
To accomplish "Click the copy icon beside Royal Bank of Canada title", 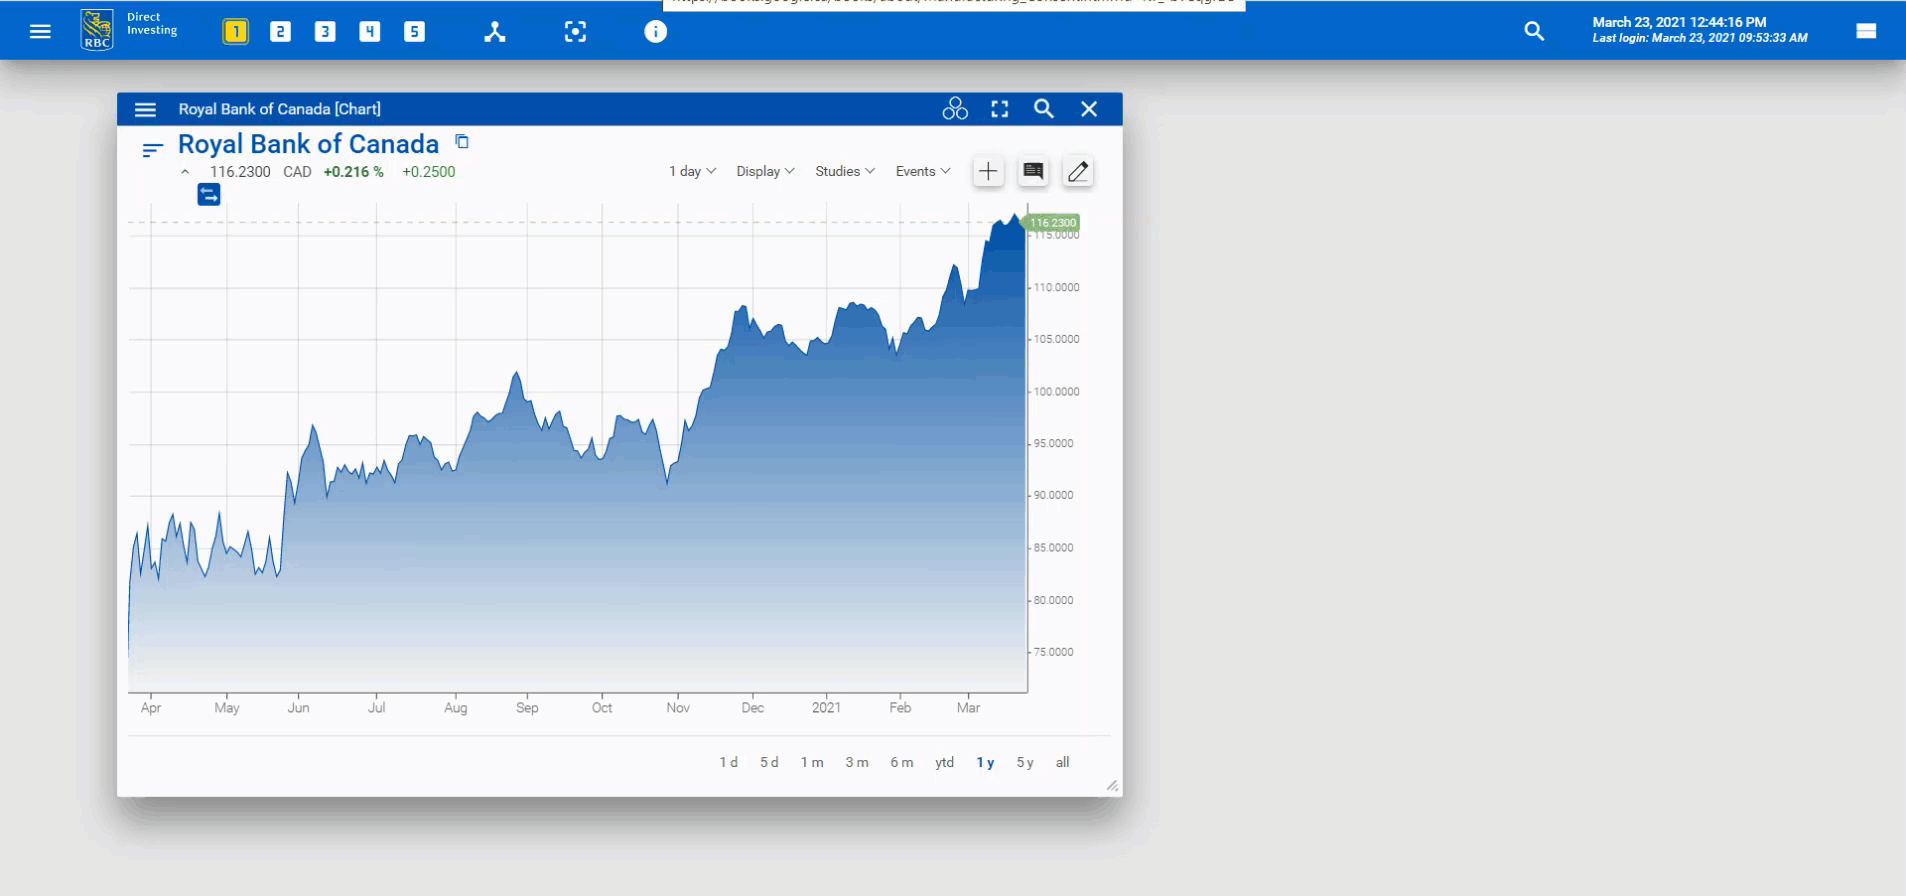I will tap(462, 141).
